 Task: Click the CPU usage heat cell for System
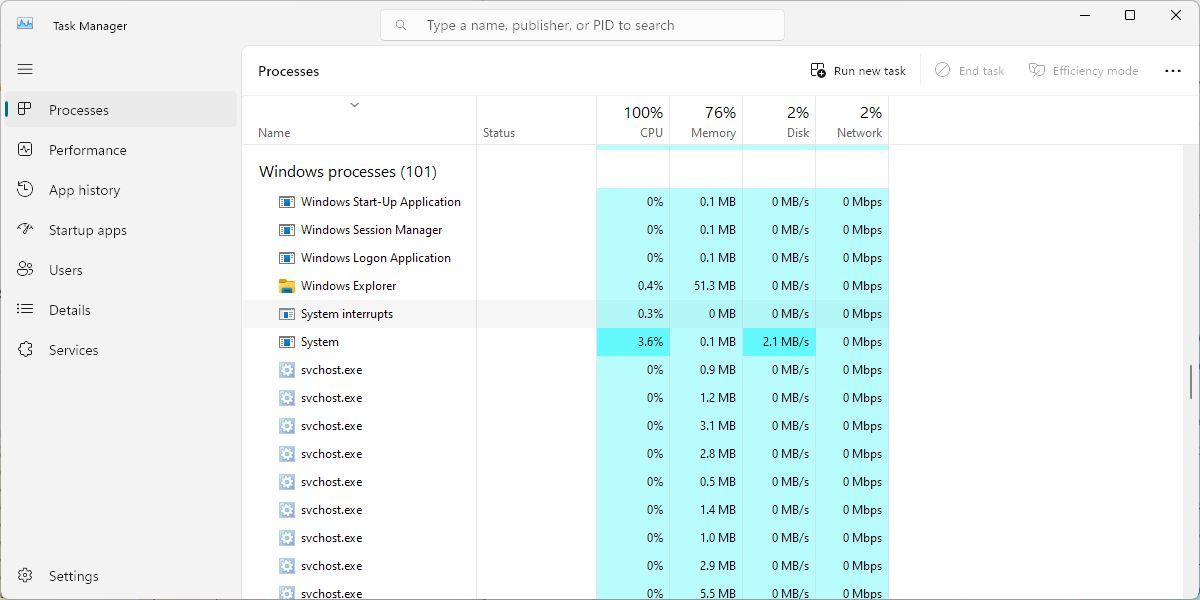(635, 341)
